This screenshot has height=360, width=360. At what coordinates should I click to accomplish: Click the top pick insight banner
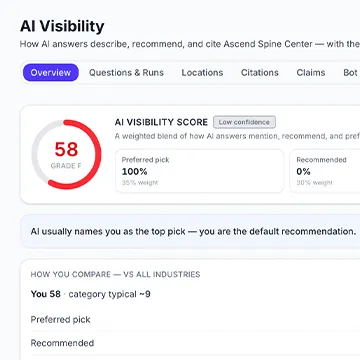click(190, 231)
